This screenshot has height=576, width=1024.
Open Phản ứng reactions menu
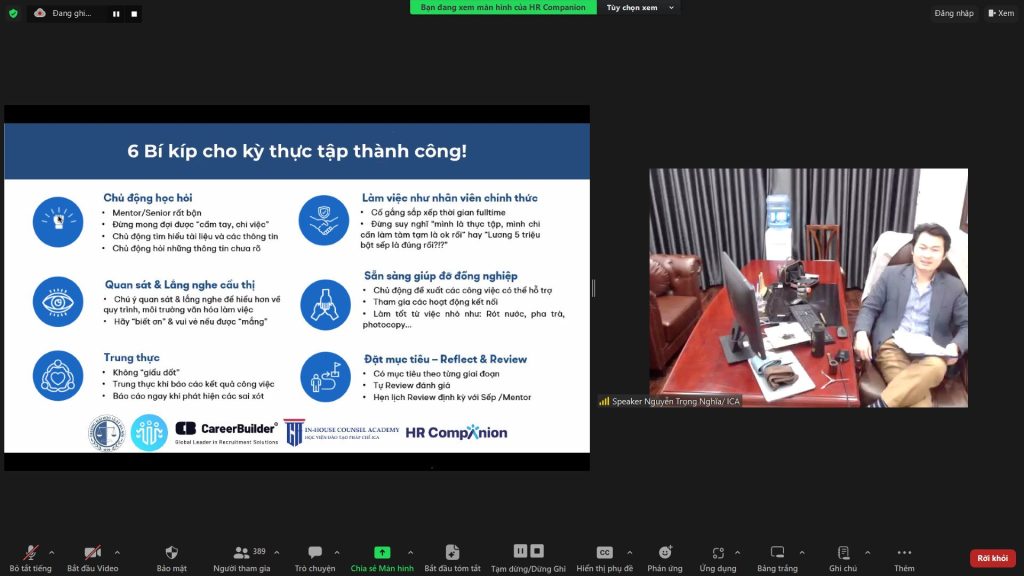pyautogui.click(x=665, y=553)
